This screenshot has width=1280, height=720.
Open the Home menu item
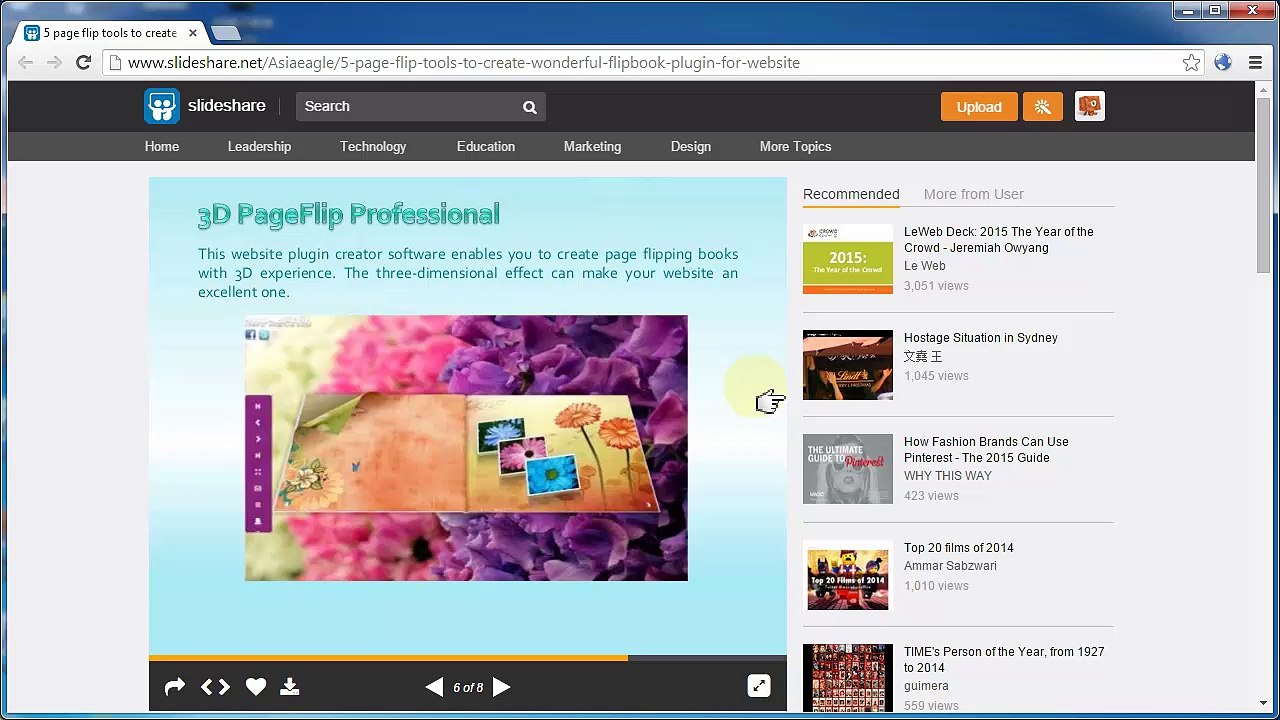point(162,147)
